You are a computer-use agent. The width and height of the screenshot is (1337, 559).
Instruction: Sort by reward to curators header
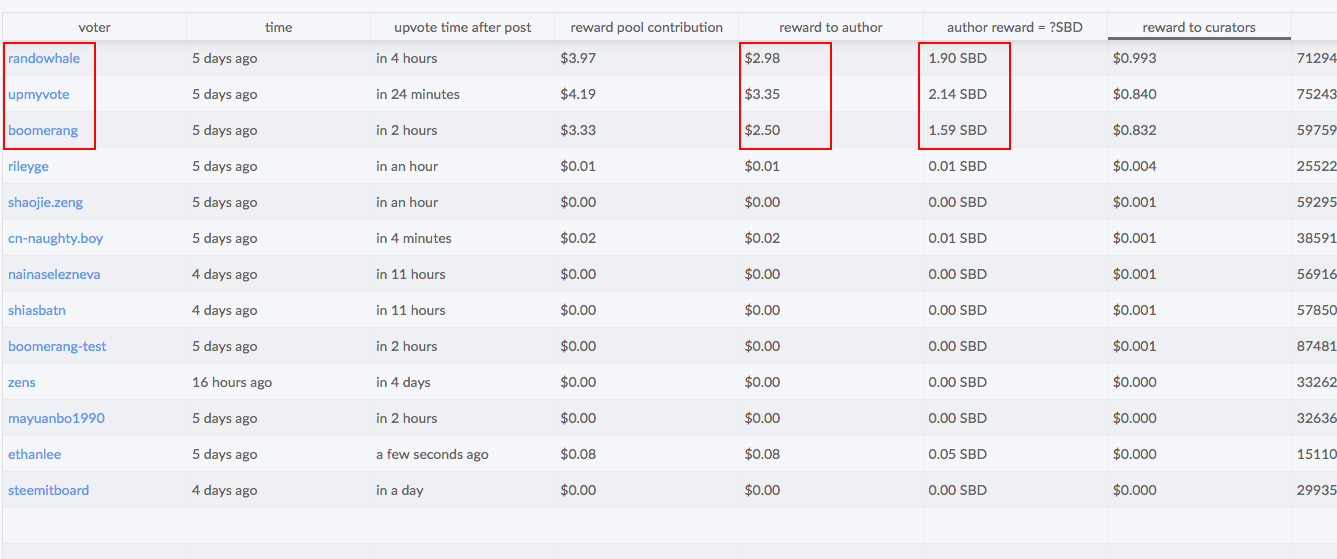tap(1199, 27)
